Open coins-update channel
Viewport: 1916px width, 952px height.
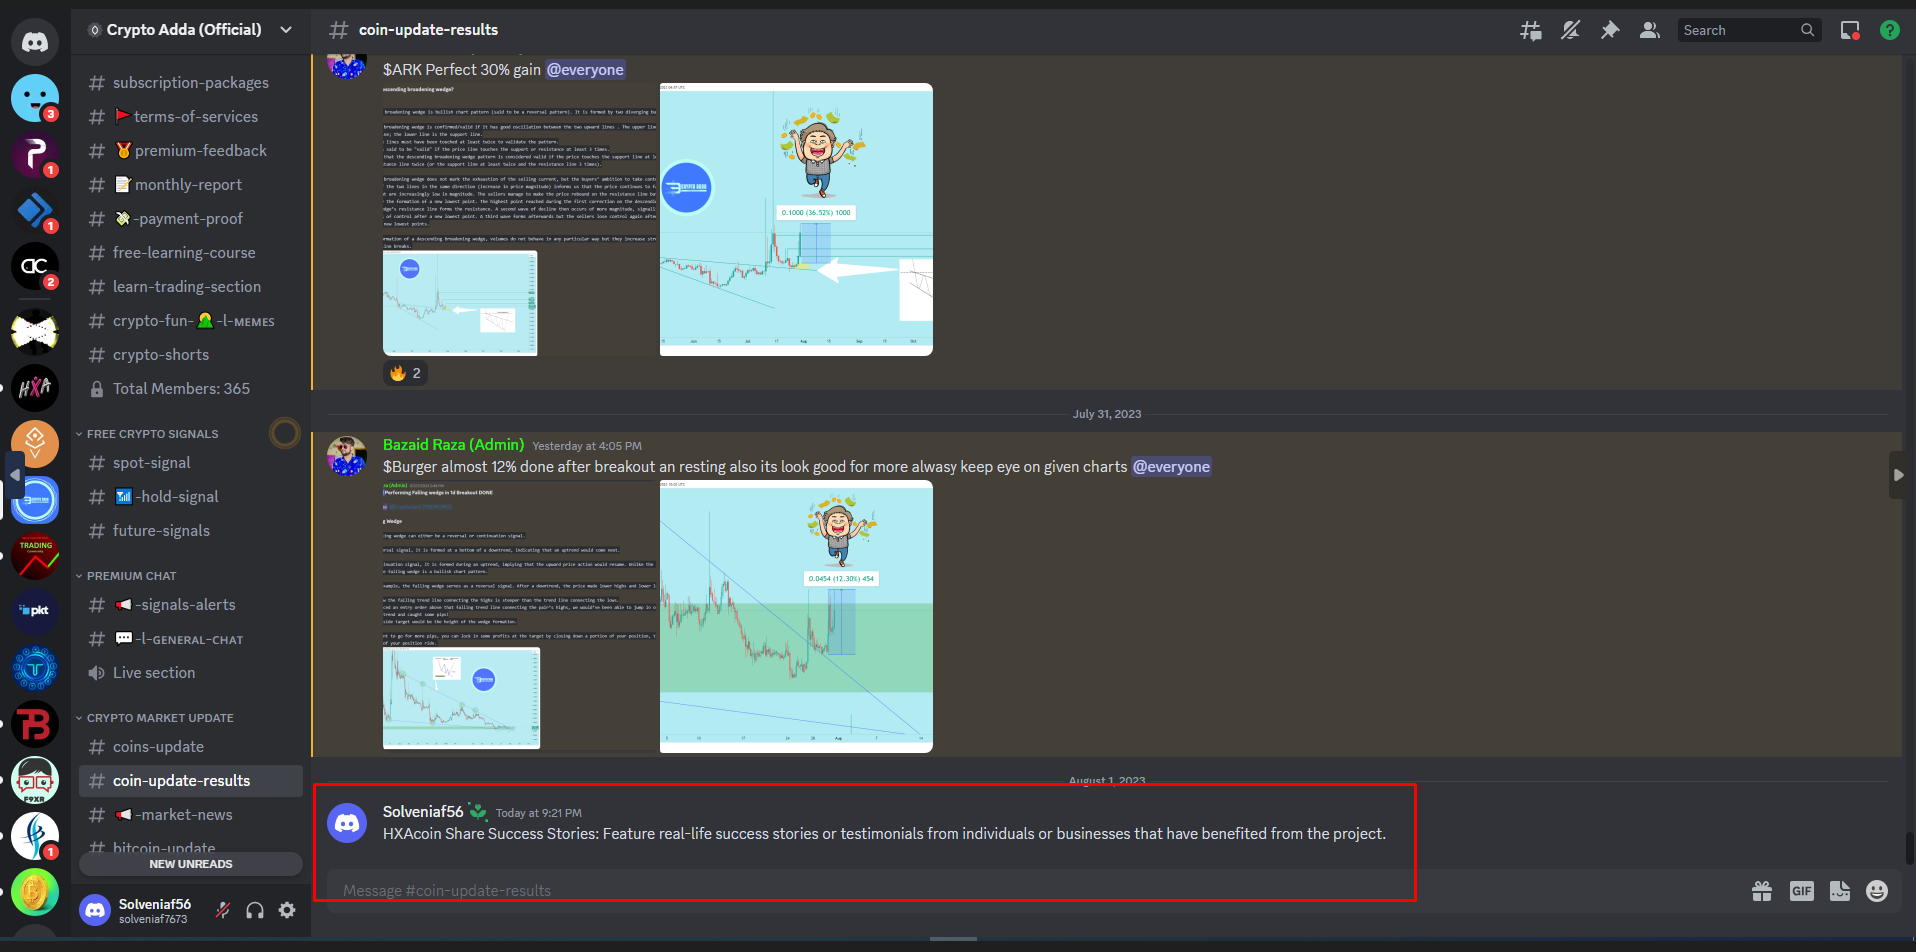[190, 747]
